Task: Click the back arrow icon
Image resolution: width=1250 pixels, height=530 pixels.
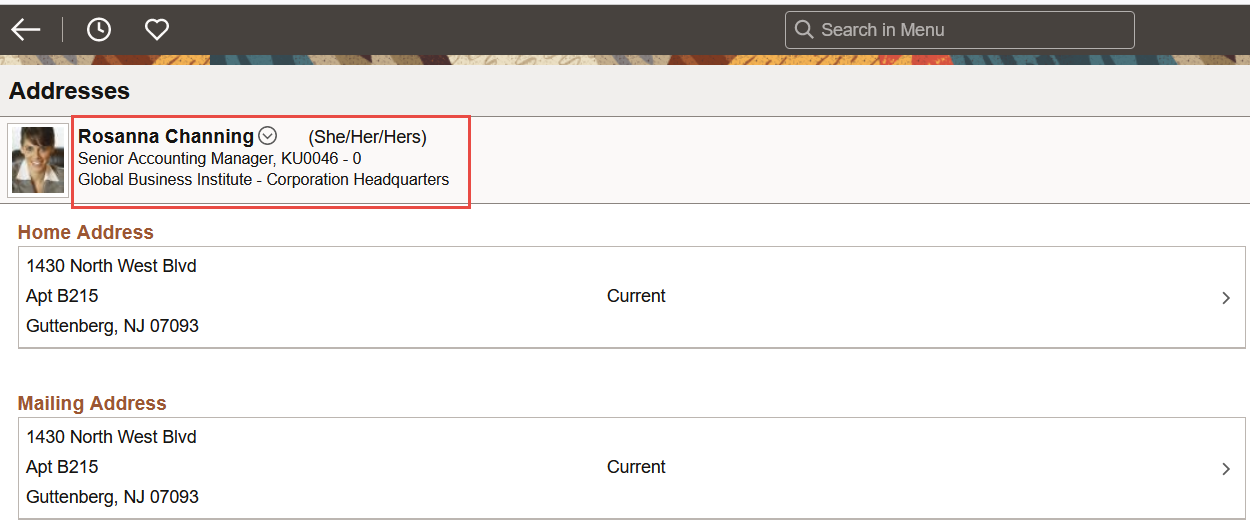Action: (x=26, y=30)
